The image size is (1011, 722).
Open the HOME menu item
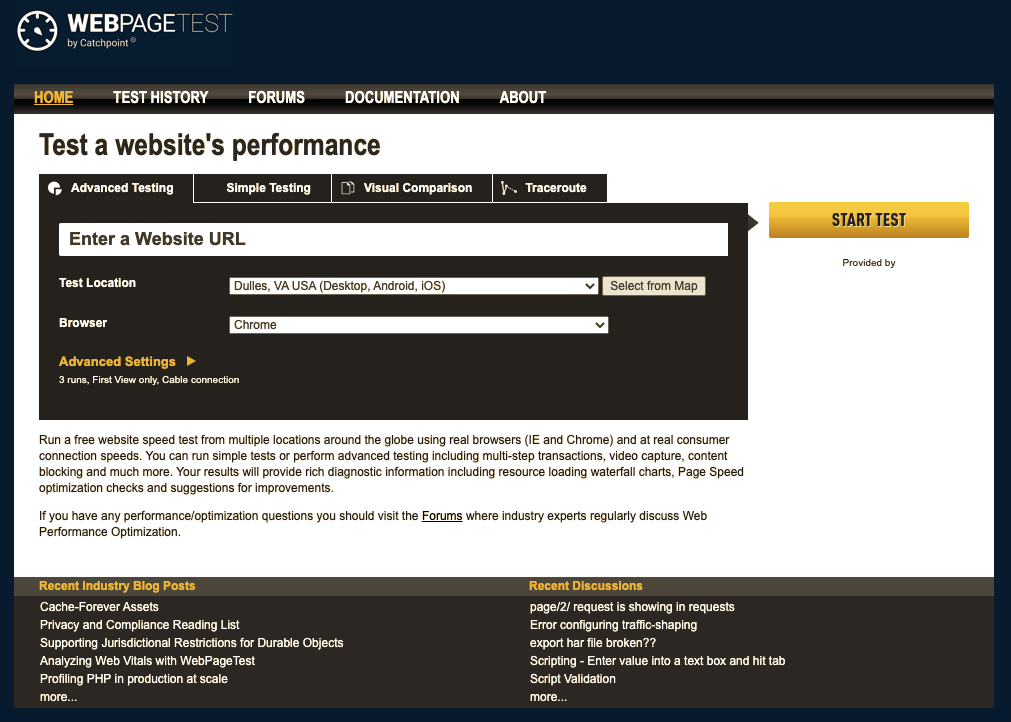point(54,97)
